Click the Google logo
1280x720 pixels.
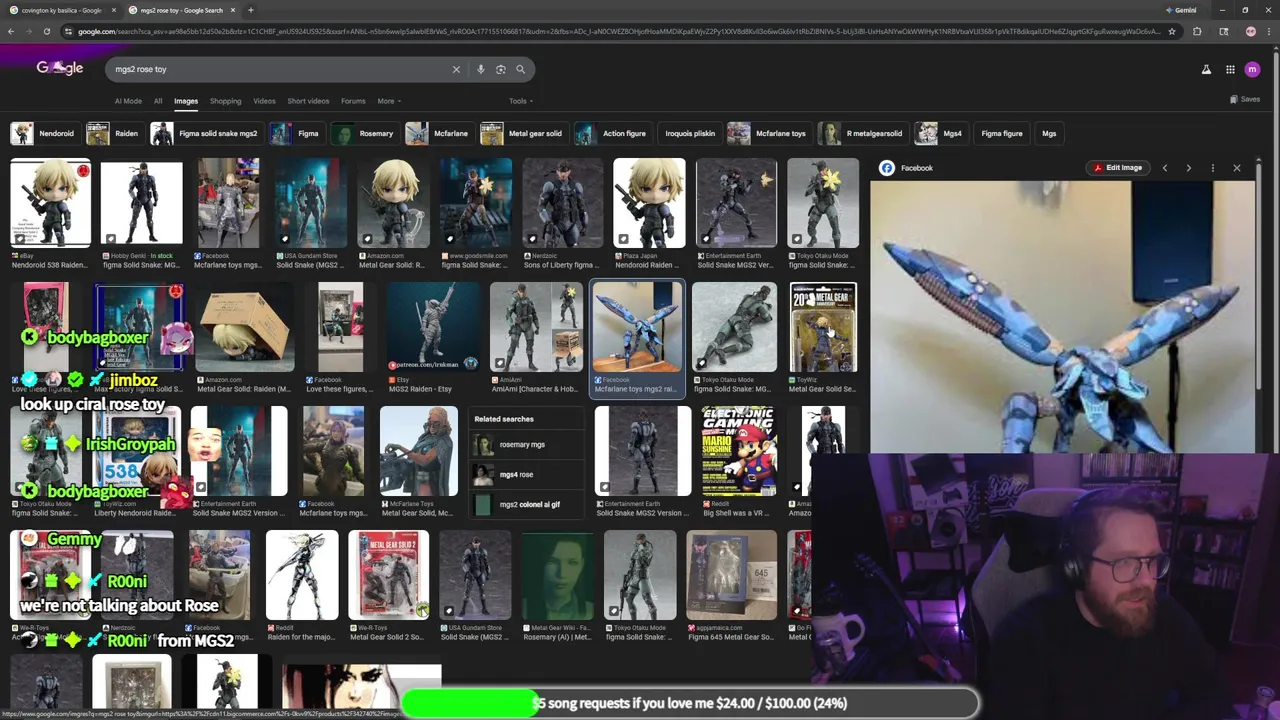tap(60, 68)
